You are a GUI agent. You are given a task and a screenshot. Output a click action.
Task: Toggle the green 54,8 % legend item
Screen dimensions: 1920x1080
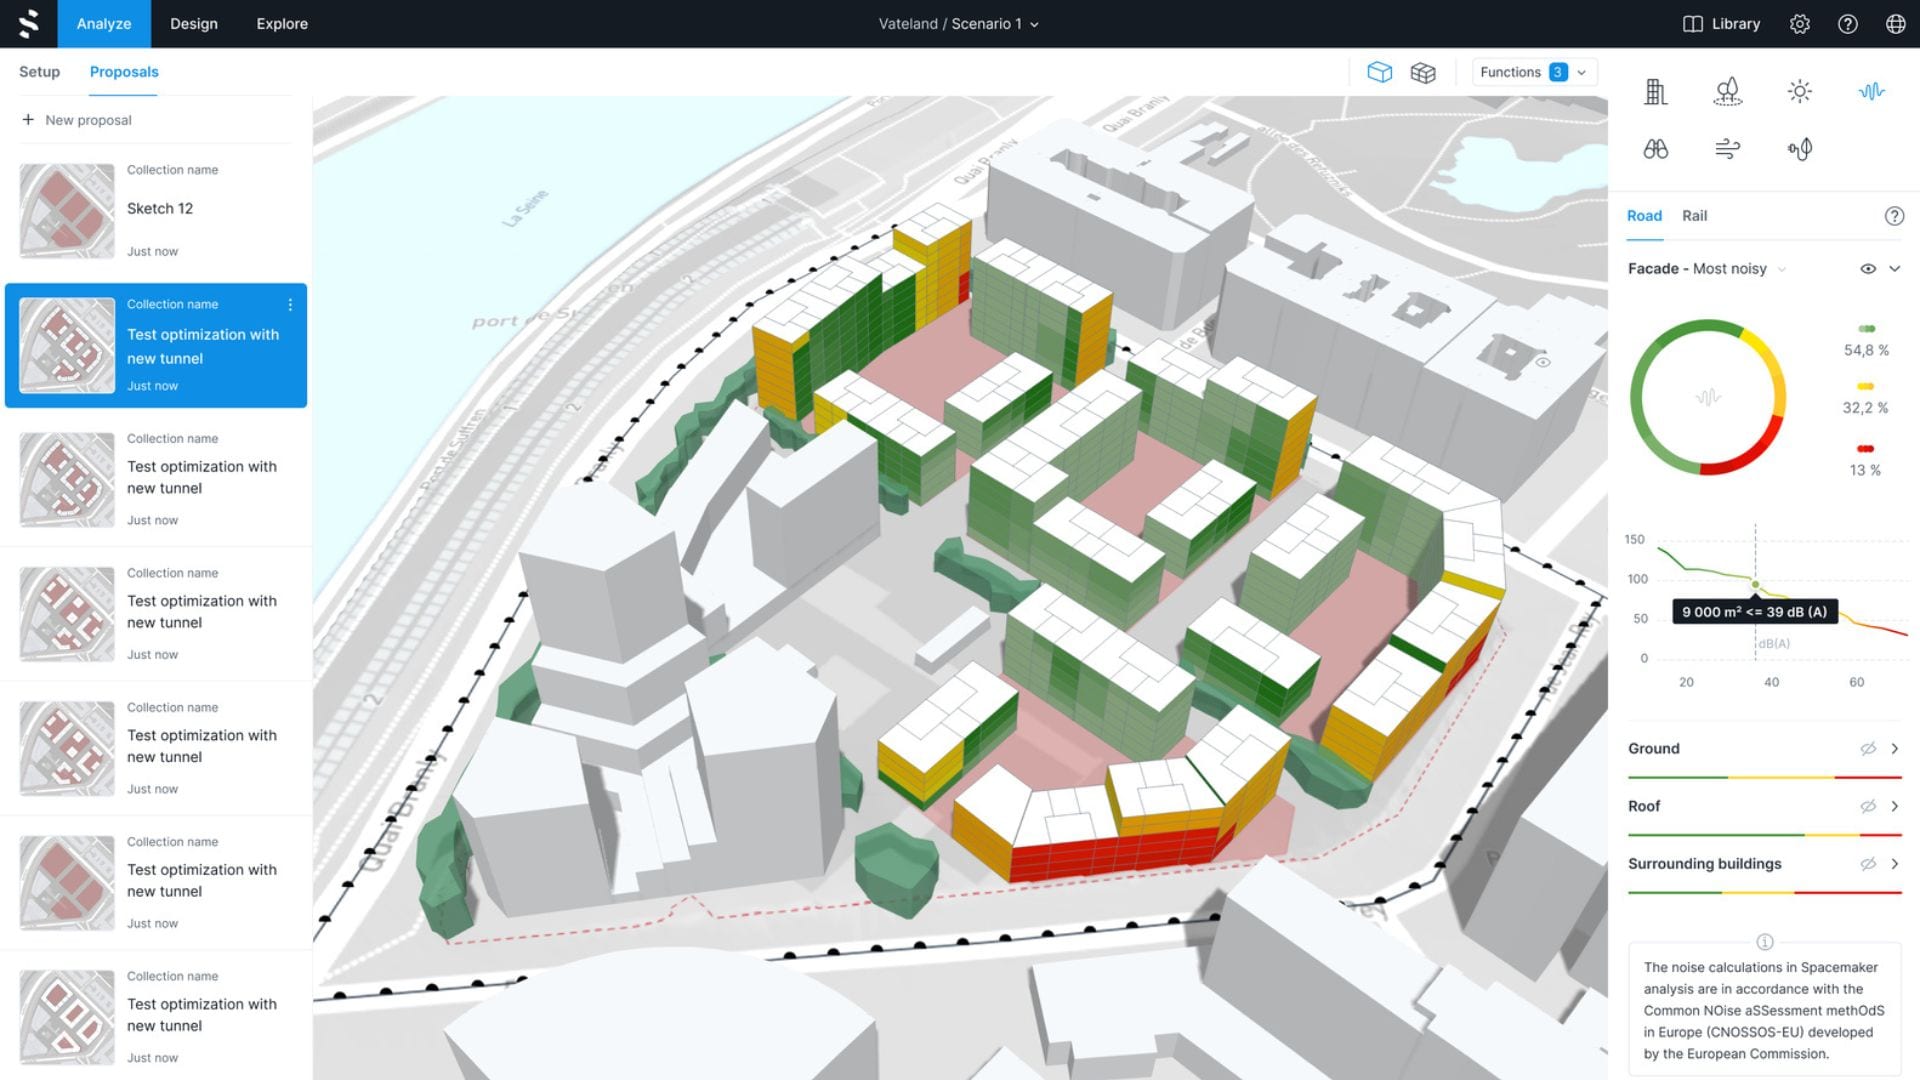[1866, 340]
